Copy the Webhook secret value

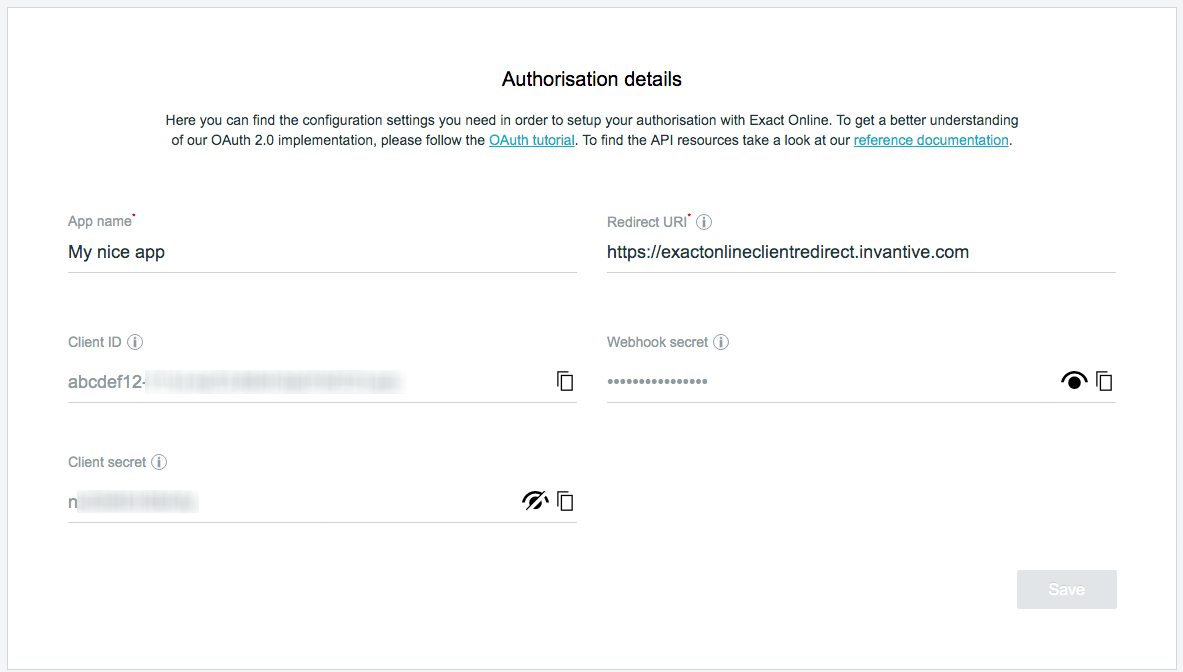(x=1105, y=382)
